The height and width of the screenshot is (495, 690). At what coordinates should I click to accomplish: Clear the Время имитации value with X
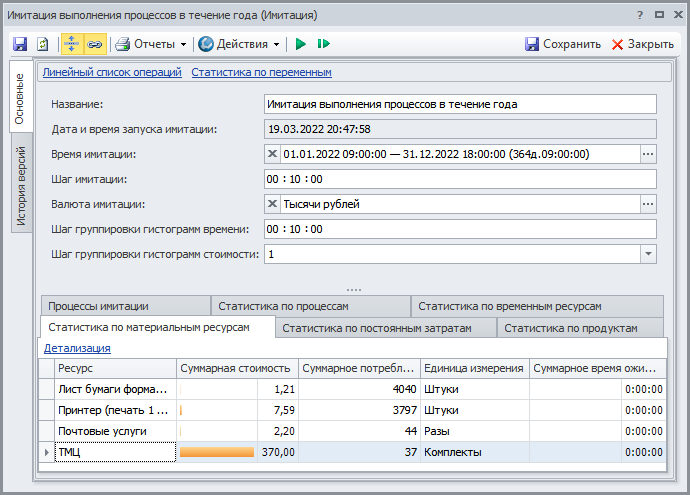pos(273,154)
